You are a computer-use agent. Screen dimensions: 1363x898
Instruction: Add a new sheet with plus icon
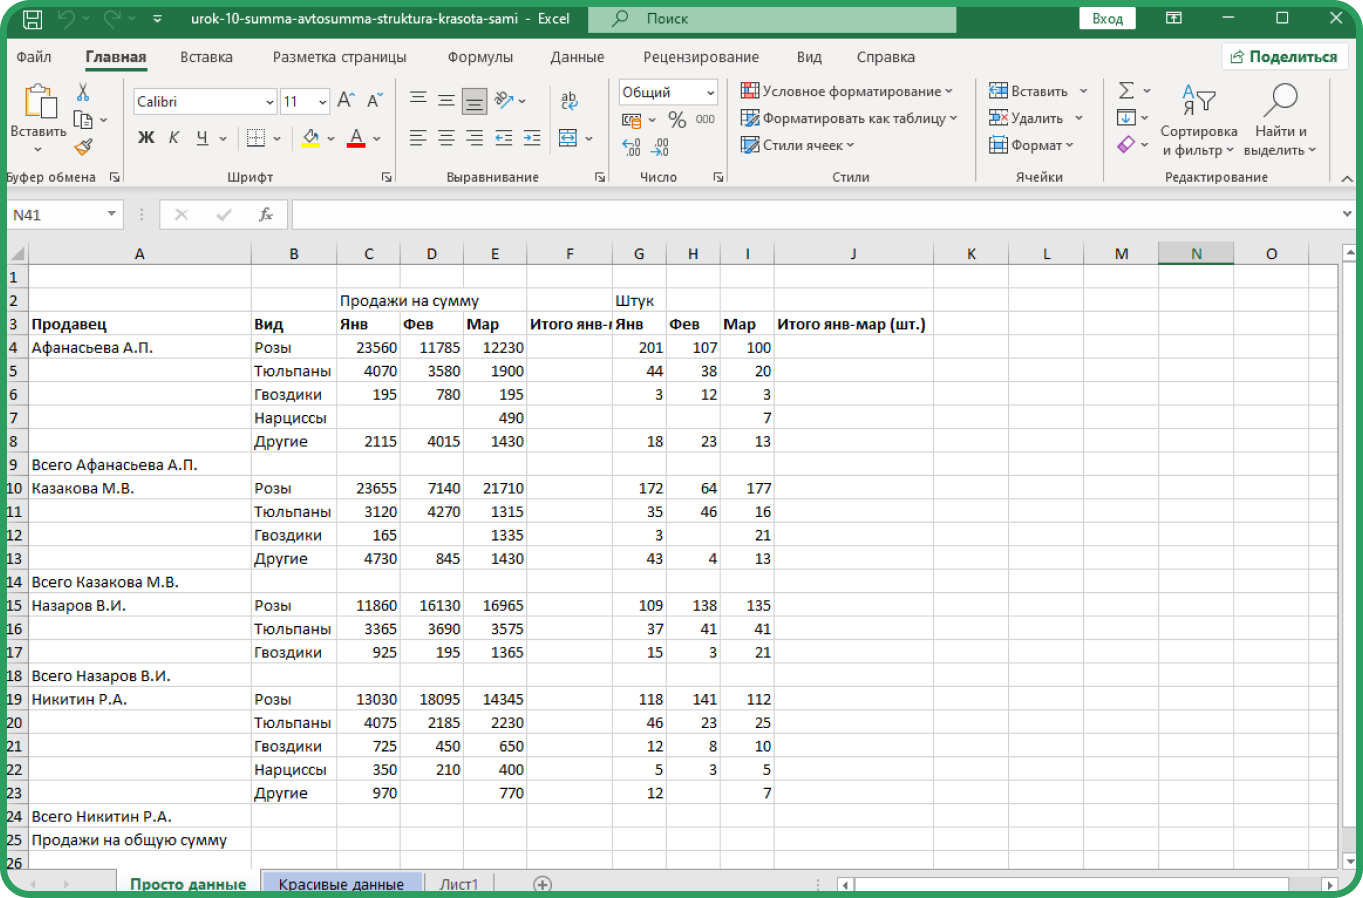tap(542, 884)
